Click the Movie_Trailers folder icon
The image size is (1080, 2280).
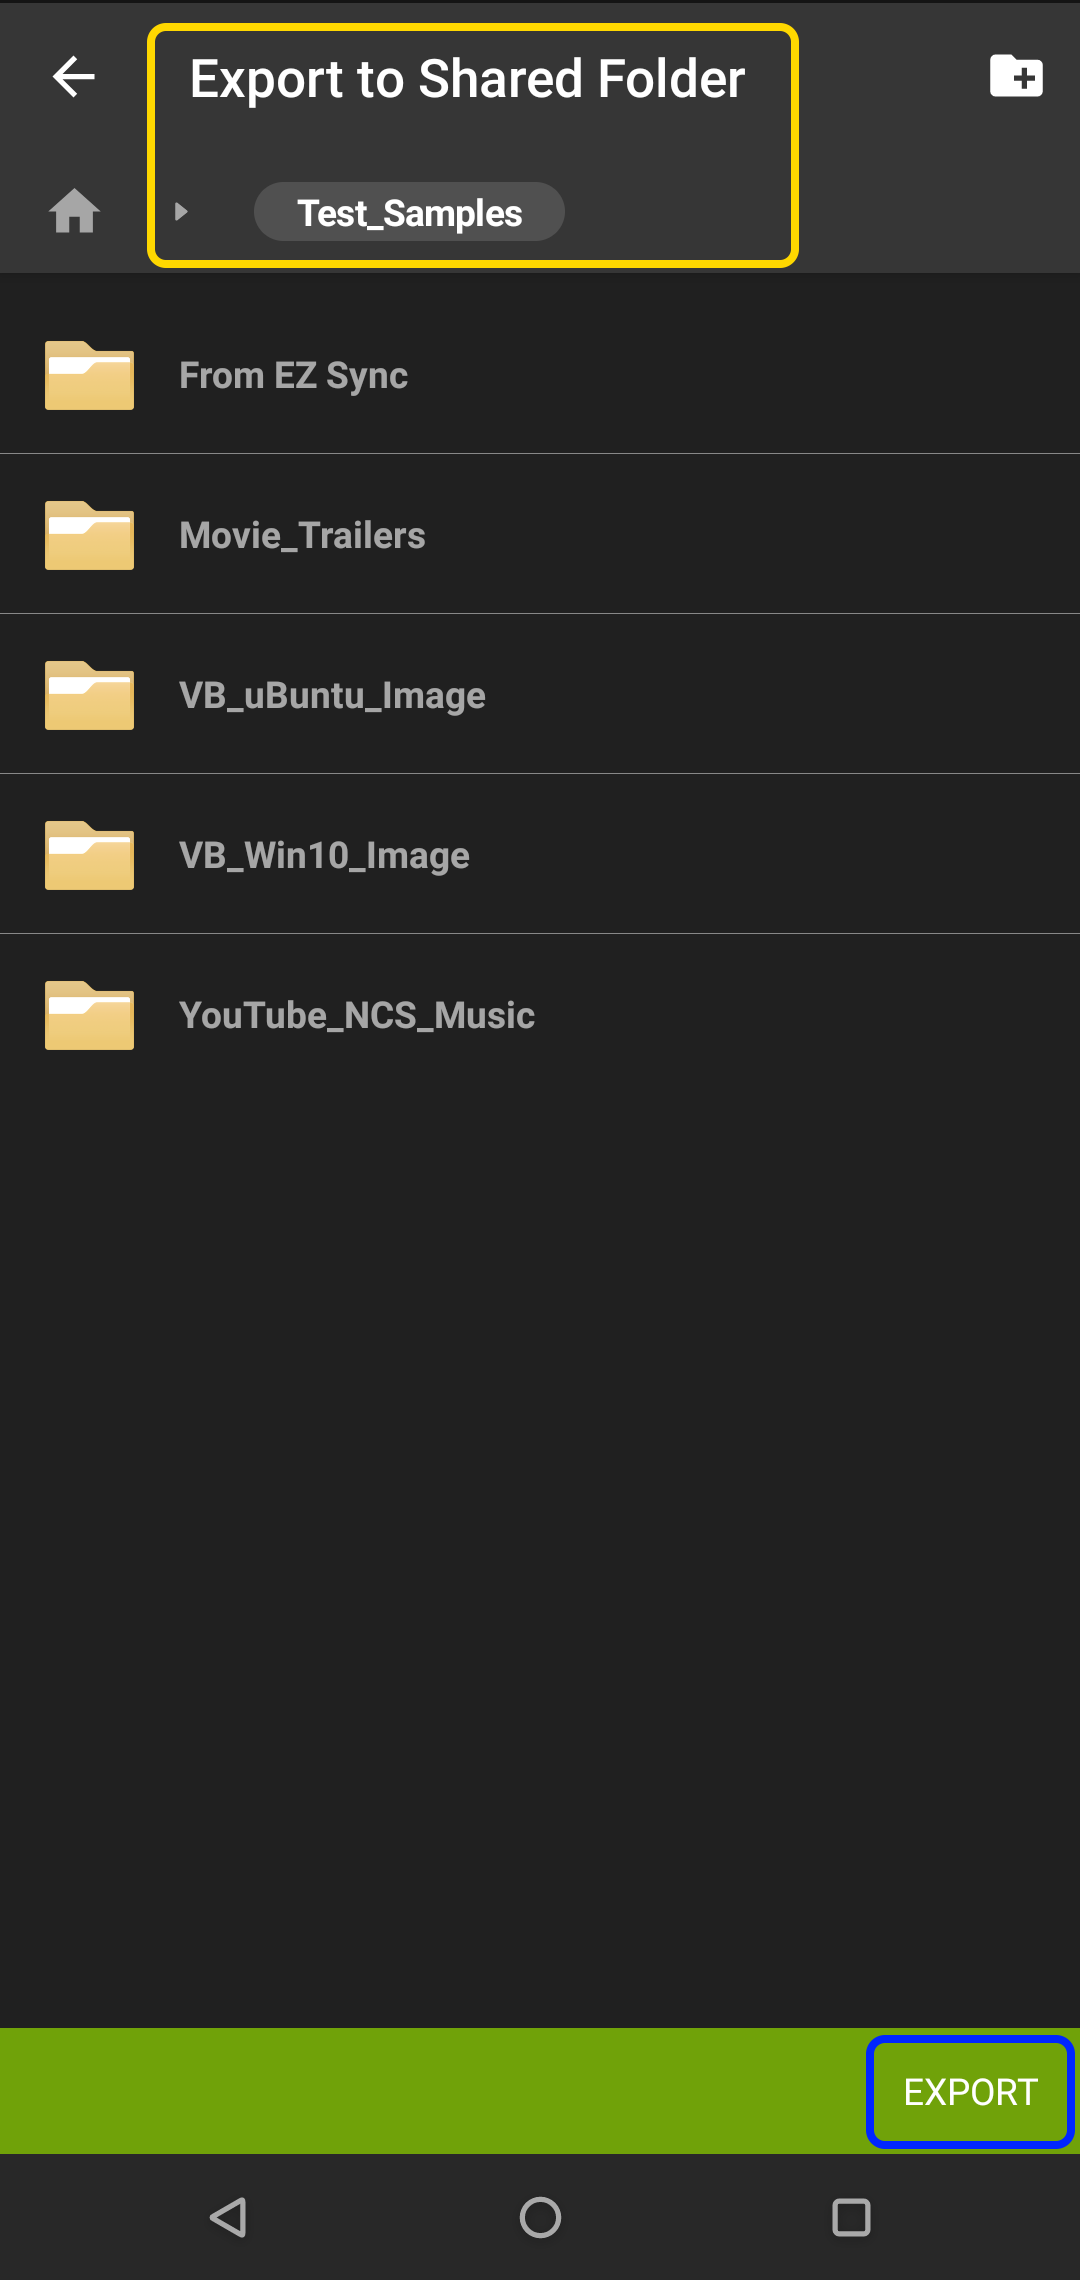coord(89,535)
